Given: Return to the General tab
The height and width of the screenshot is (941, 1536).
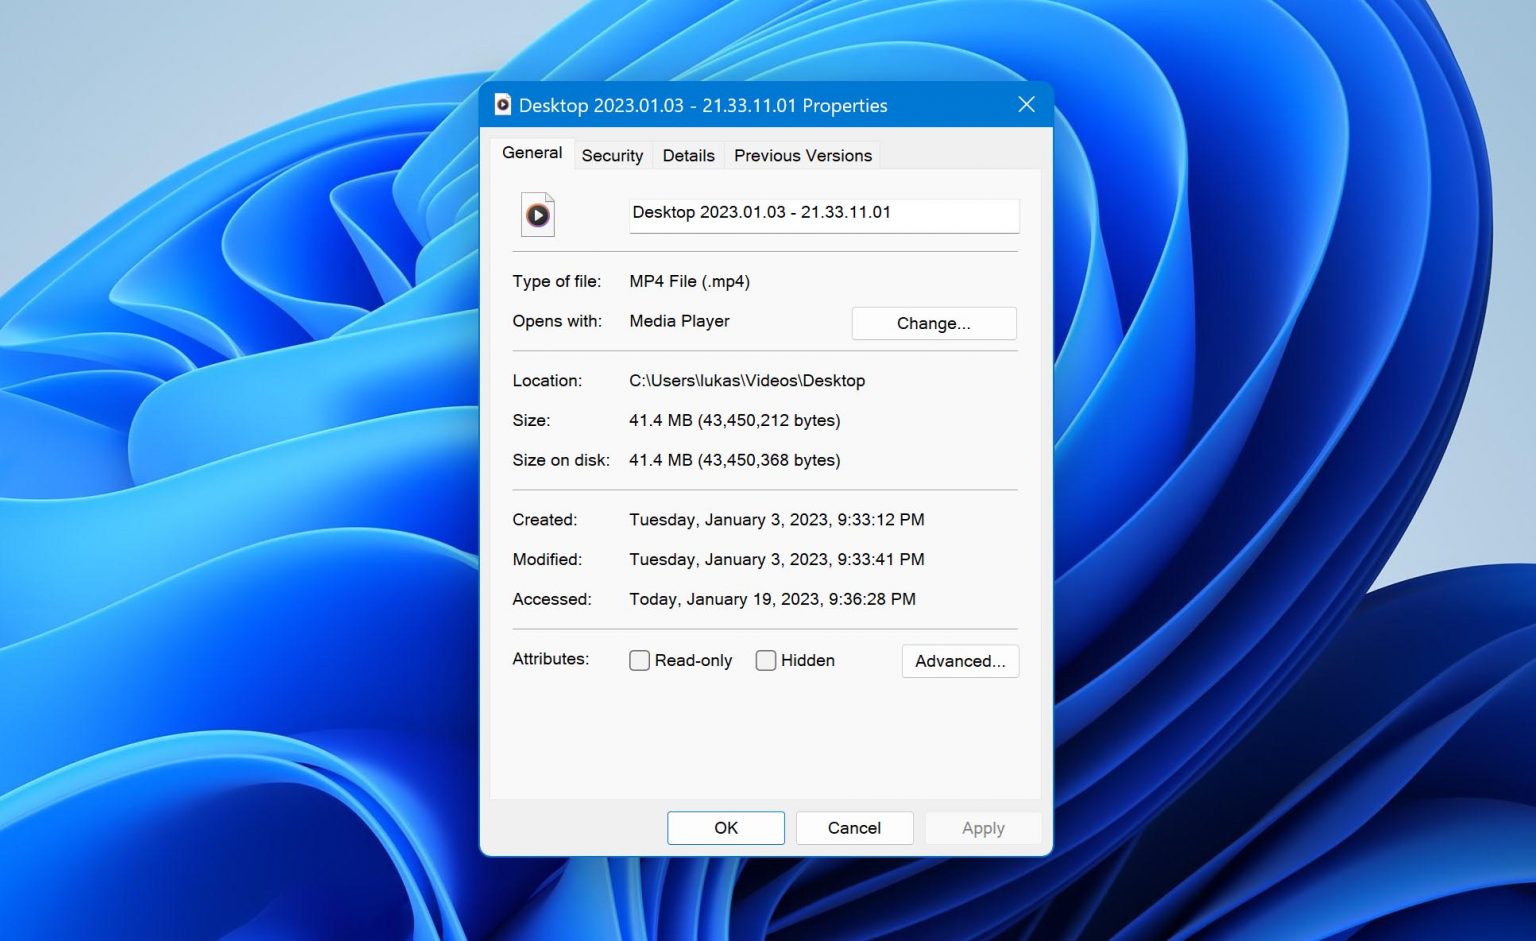Looking at the screenshot, I should (531, 152).
